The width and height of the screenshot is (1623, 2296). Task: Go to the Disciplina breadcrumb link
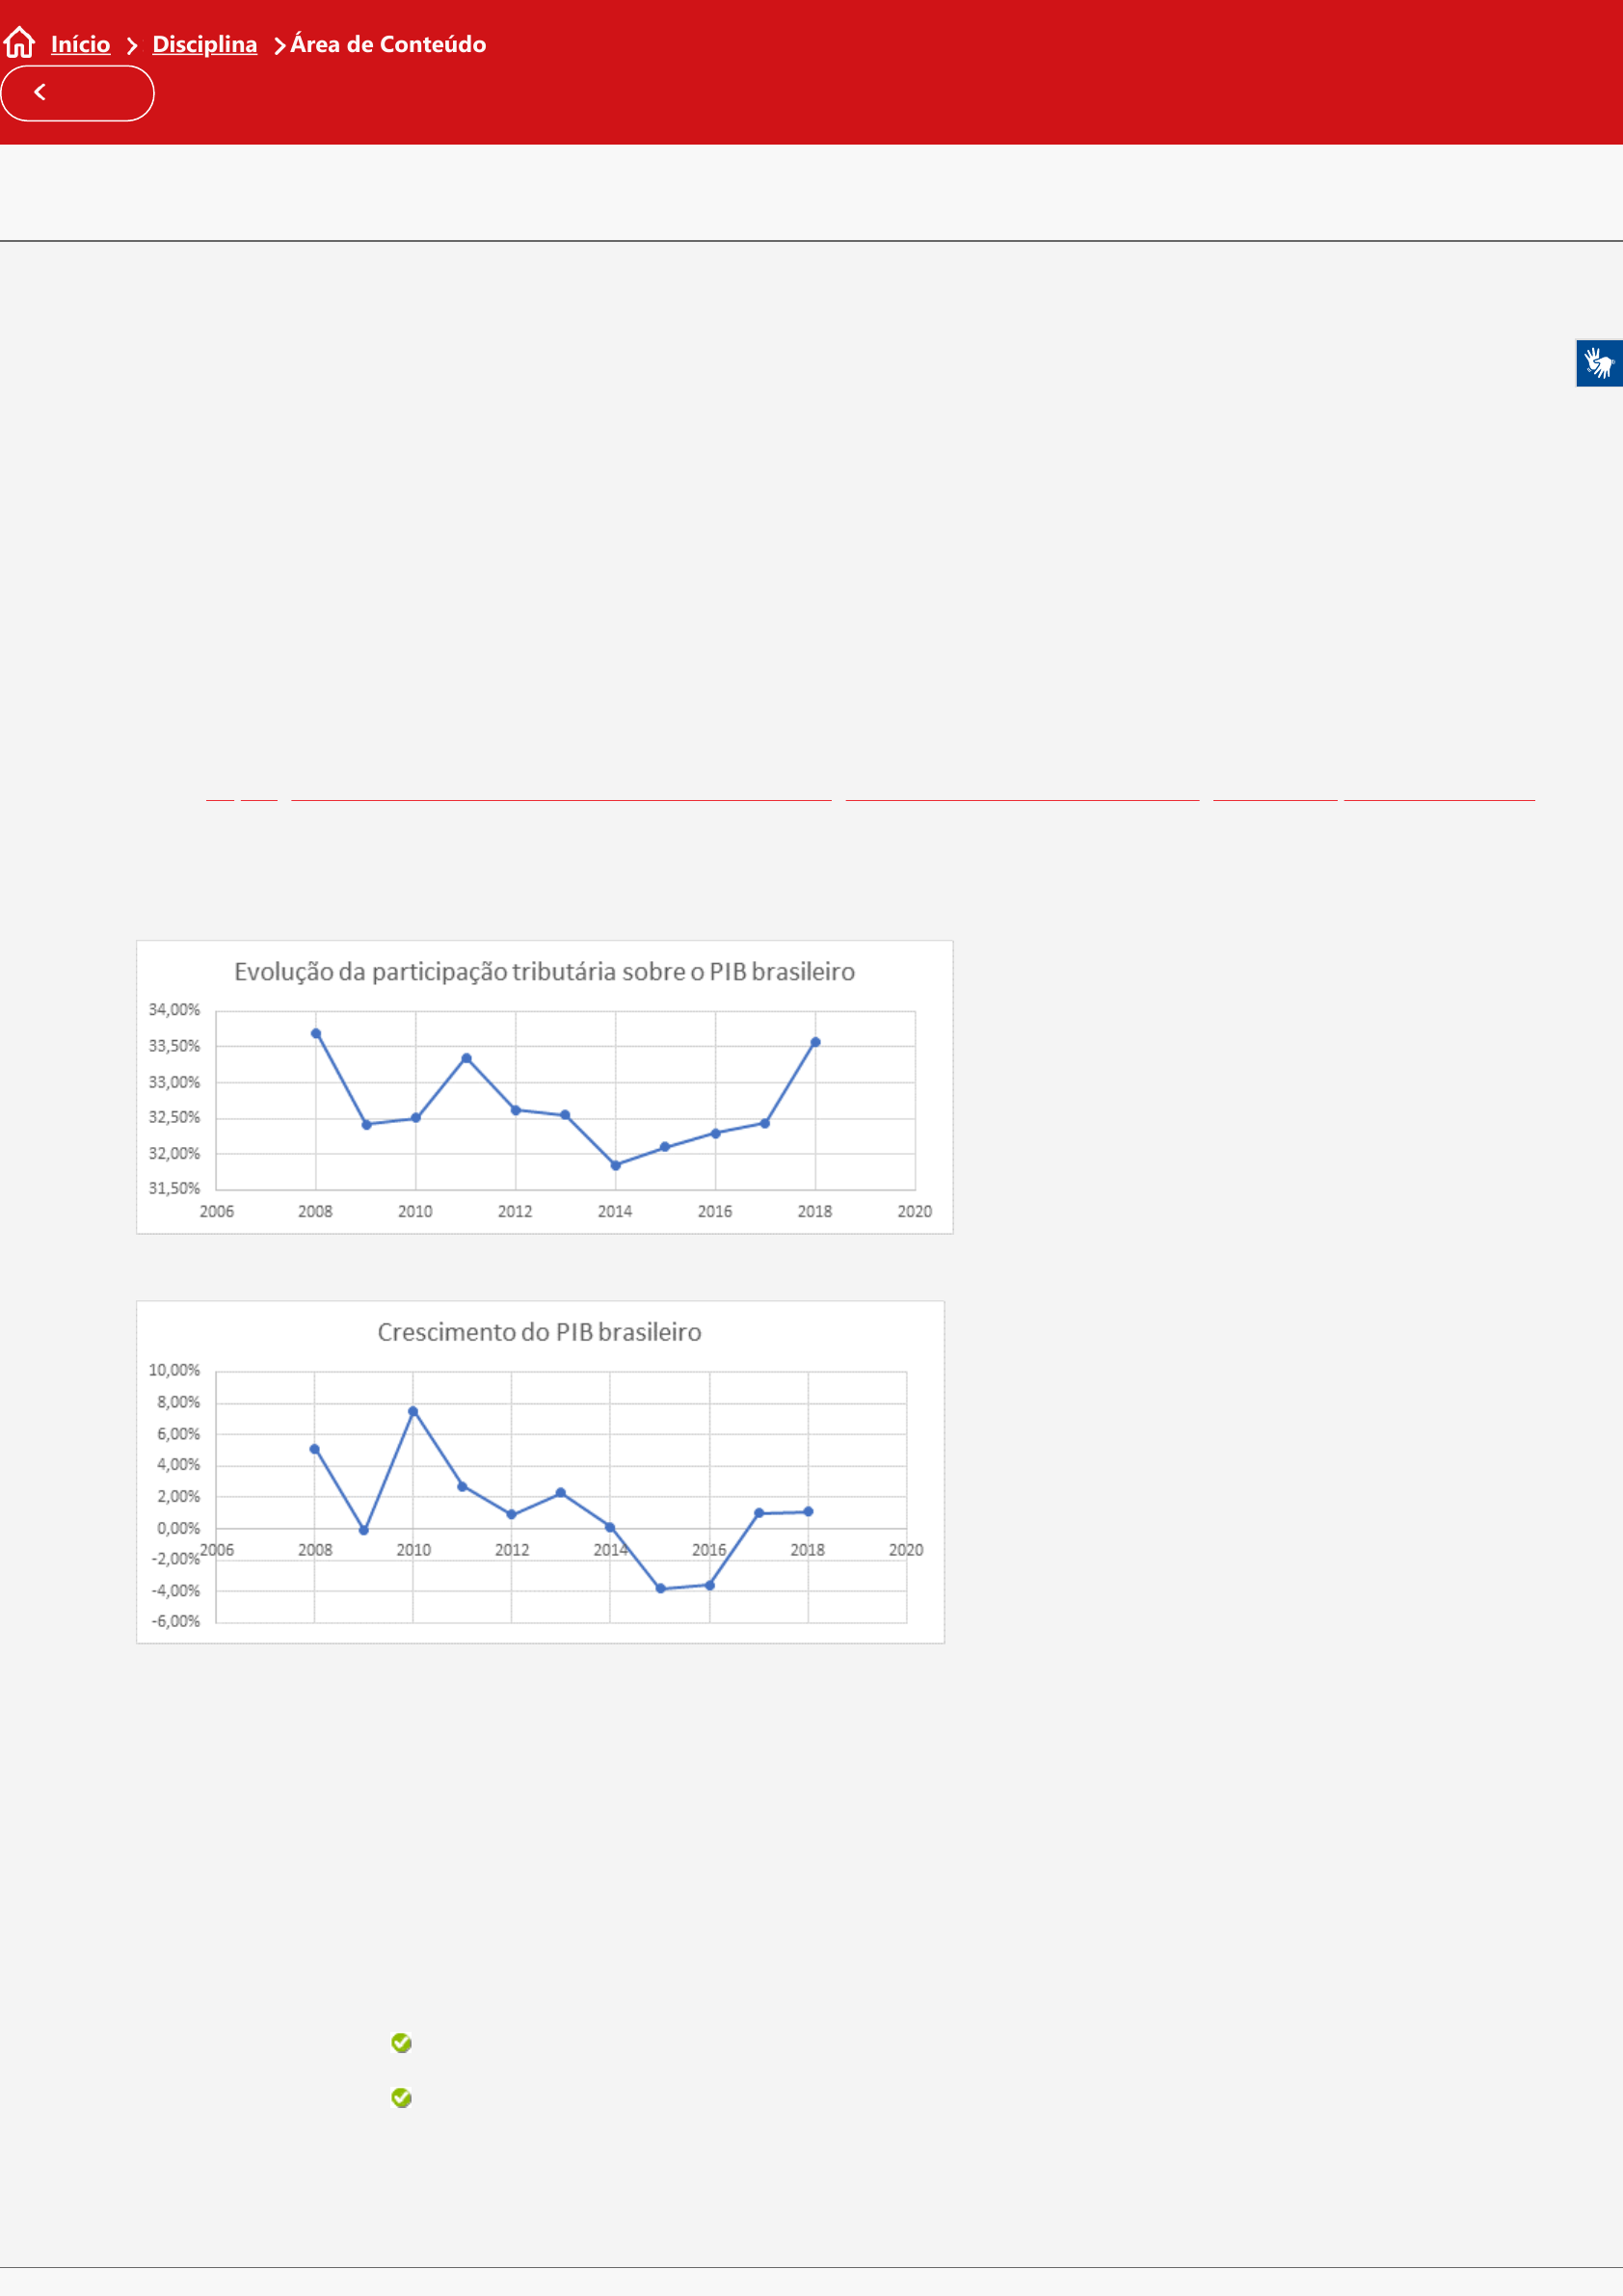point(204,44)
